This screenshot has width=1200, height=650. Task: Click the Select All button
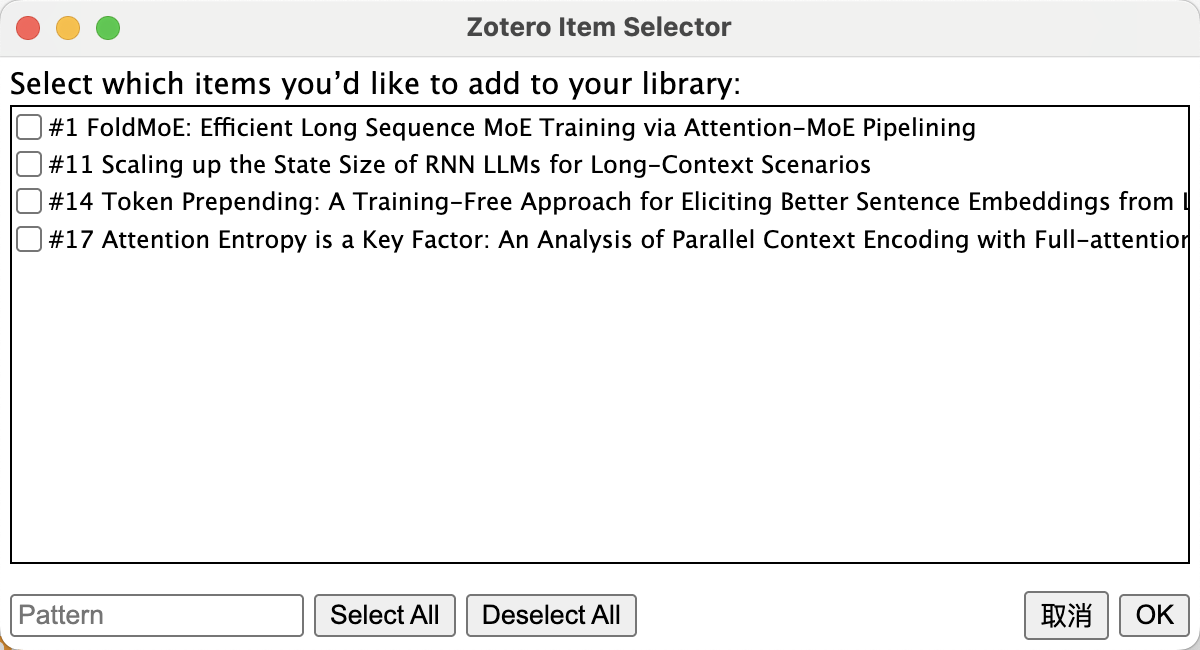[384, 615]
